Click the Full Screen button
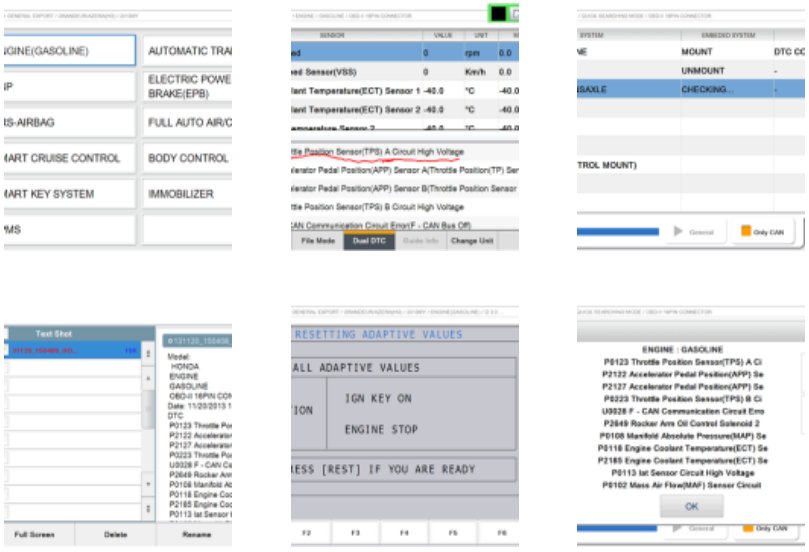 click(34, 534)
